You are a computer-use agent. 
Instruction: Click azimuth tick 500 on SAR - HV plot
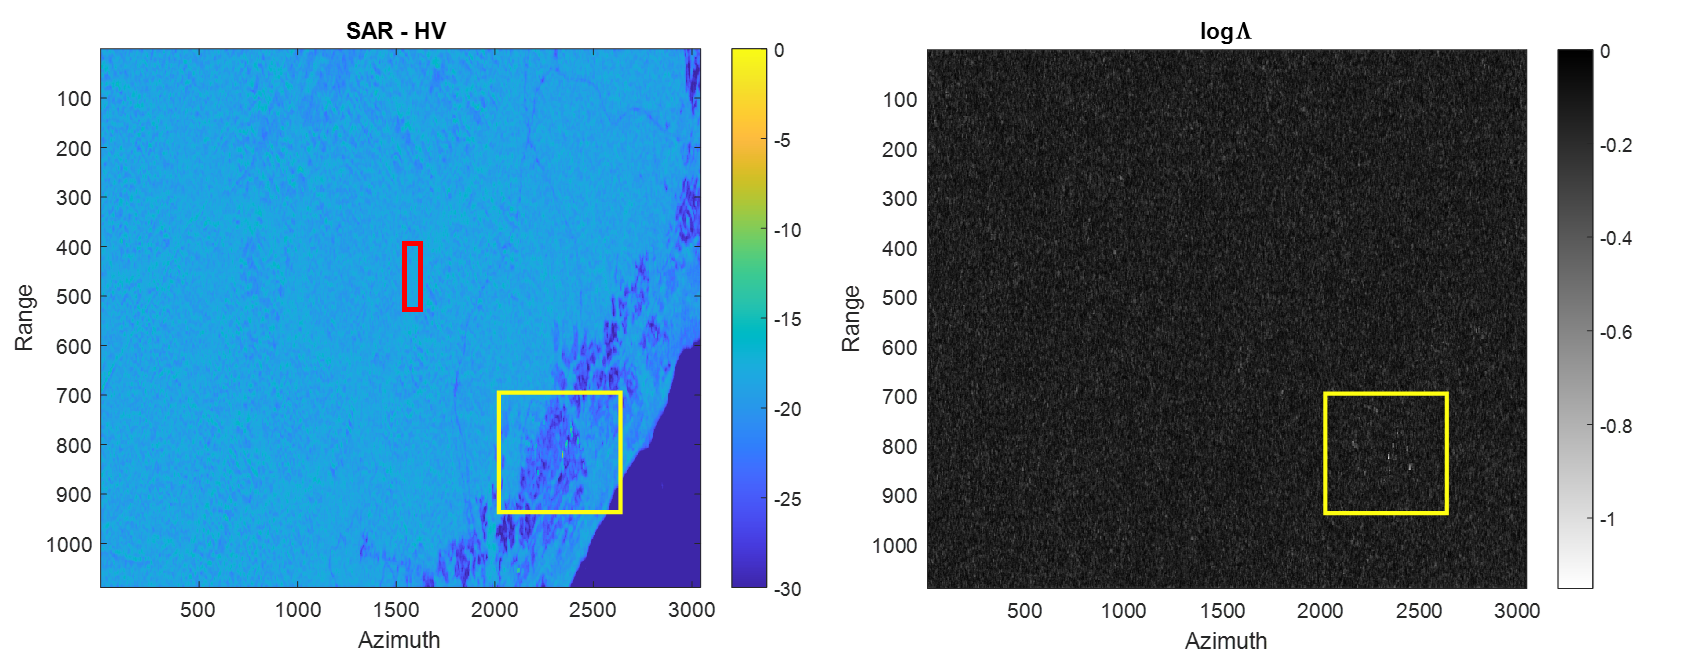tap(198, 610)
